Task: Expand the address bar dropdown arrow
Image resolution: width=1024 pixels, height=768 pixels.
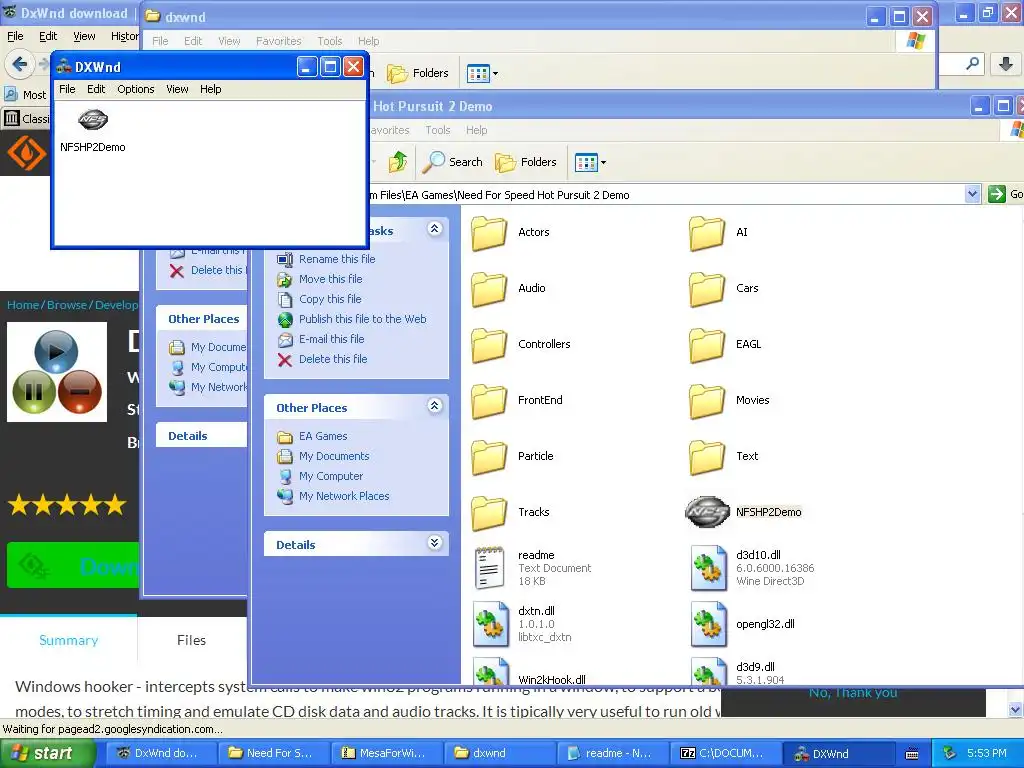Action: coord(972,194)
